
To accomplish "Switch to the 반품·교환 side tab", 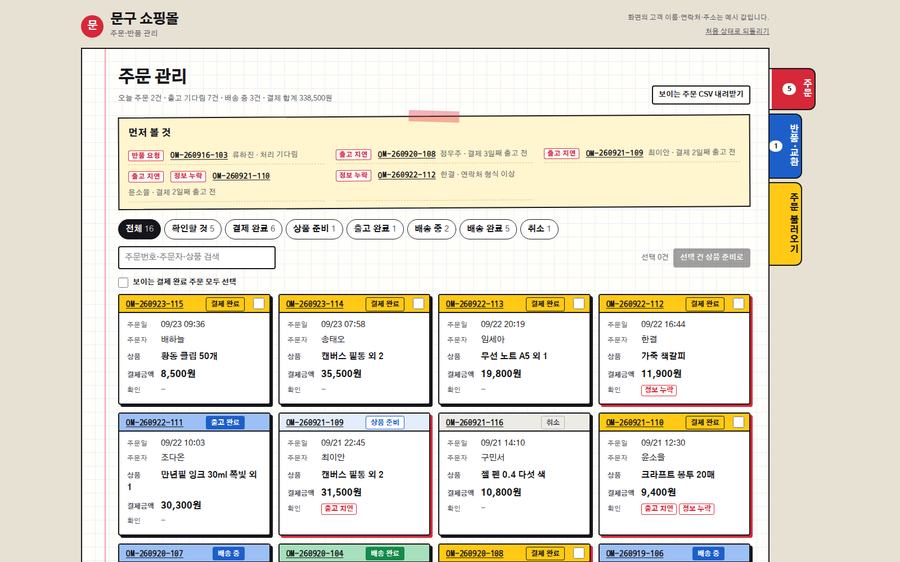I will [x=786, y=146].
